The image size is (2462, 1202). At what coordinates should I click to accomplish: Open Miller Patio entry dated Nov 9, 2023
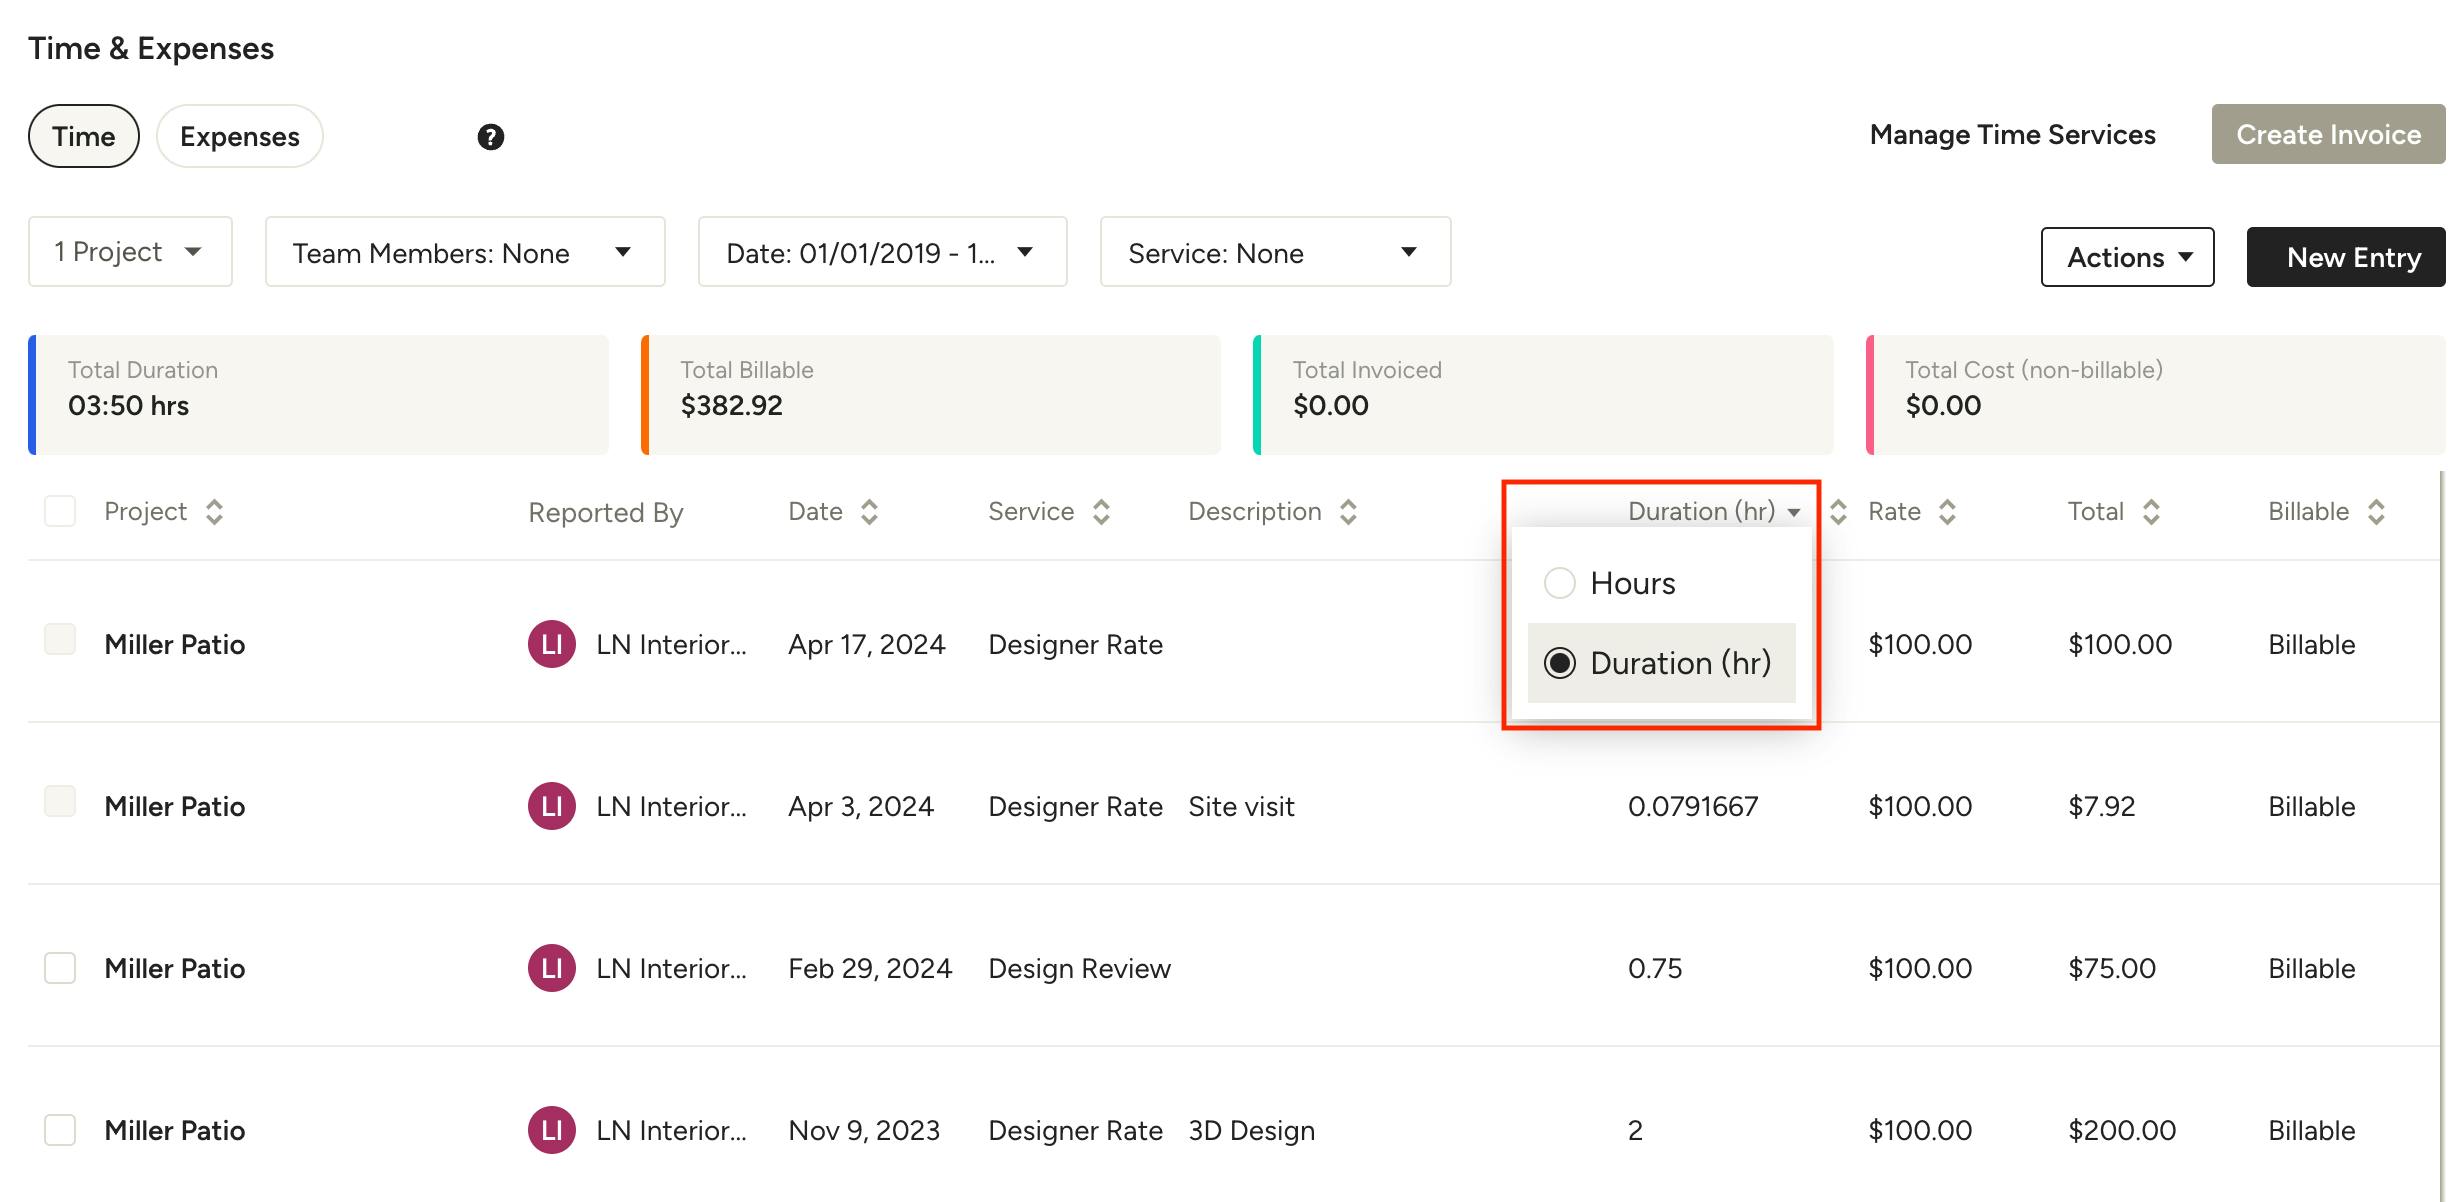pyautogui.click(x=175, y=1130)
